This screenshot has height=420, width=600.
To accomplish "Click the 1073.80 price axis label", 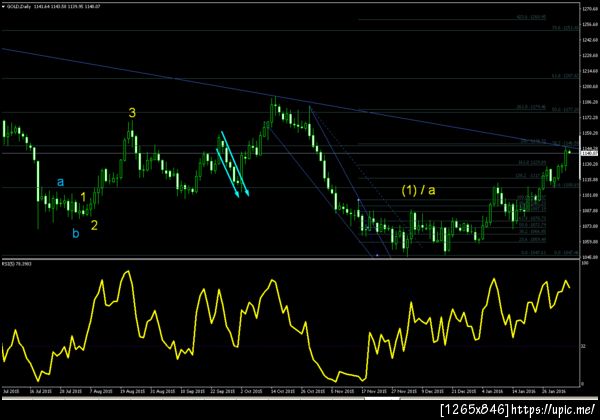I will coord(590,226).
